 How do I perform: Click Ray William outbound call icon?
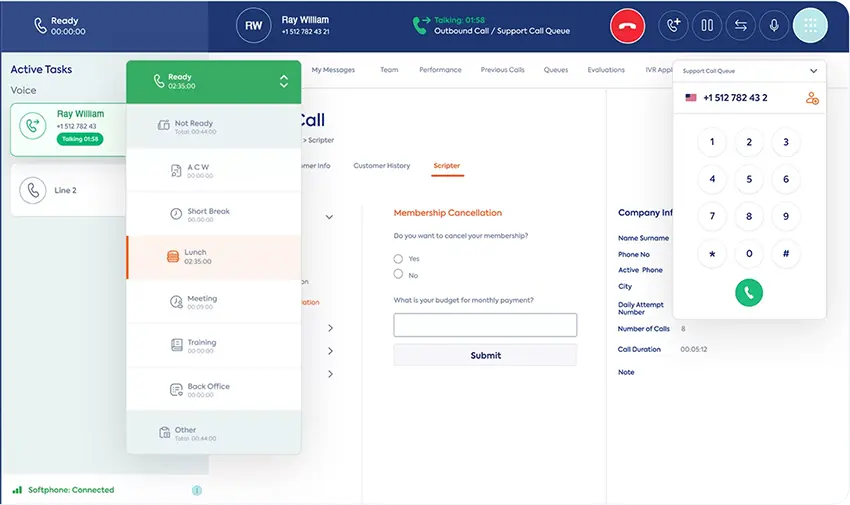33,125
